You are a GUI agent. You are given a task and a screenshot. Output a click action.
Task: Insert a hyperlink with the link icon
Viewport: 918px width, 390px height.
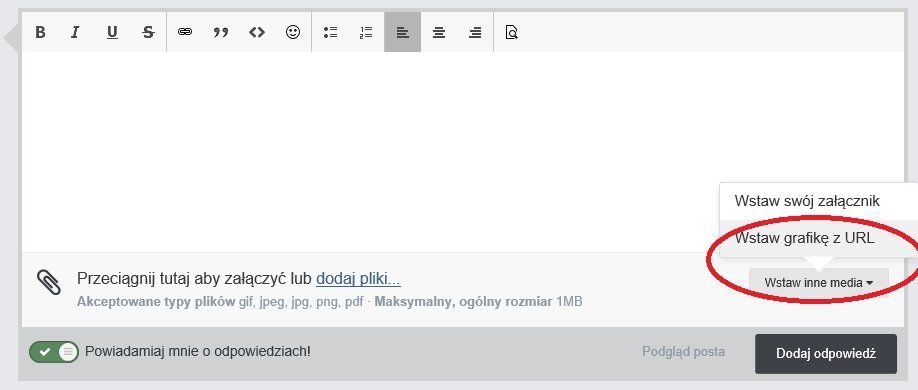tap(185, 32)
